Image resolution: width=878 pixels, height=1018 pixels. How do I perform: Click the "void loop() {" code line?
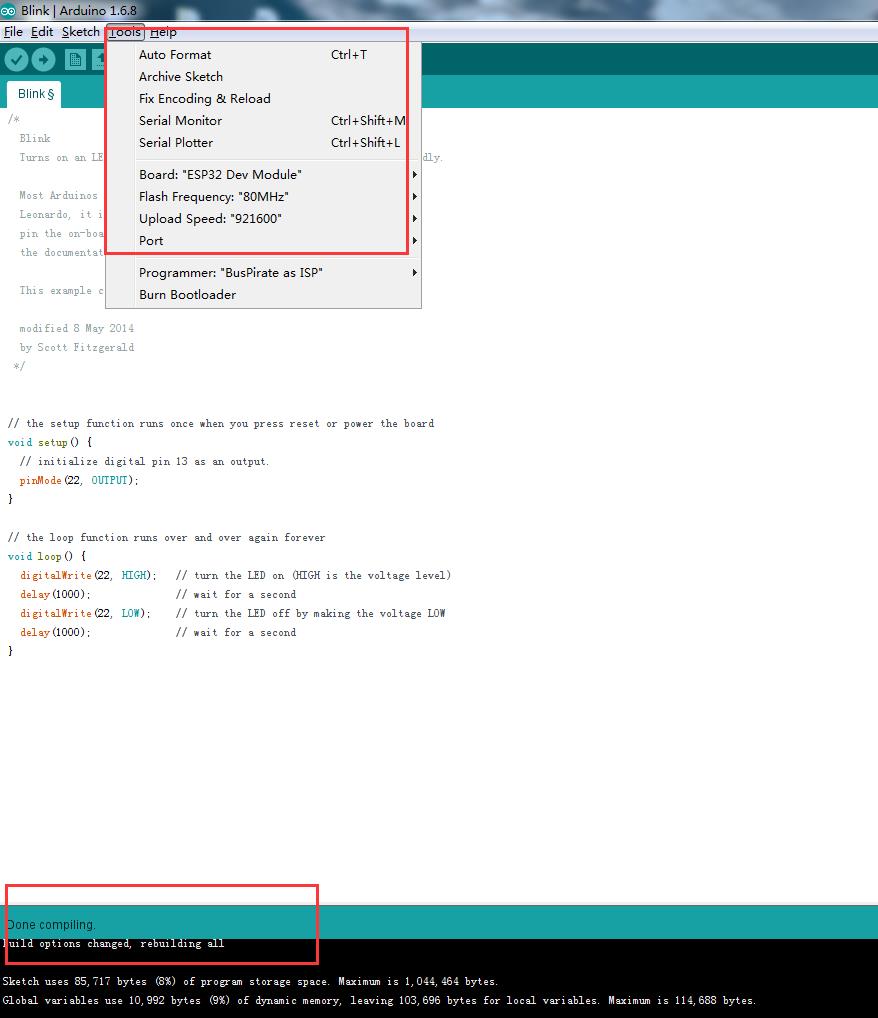tap(47, 556)
